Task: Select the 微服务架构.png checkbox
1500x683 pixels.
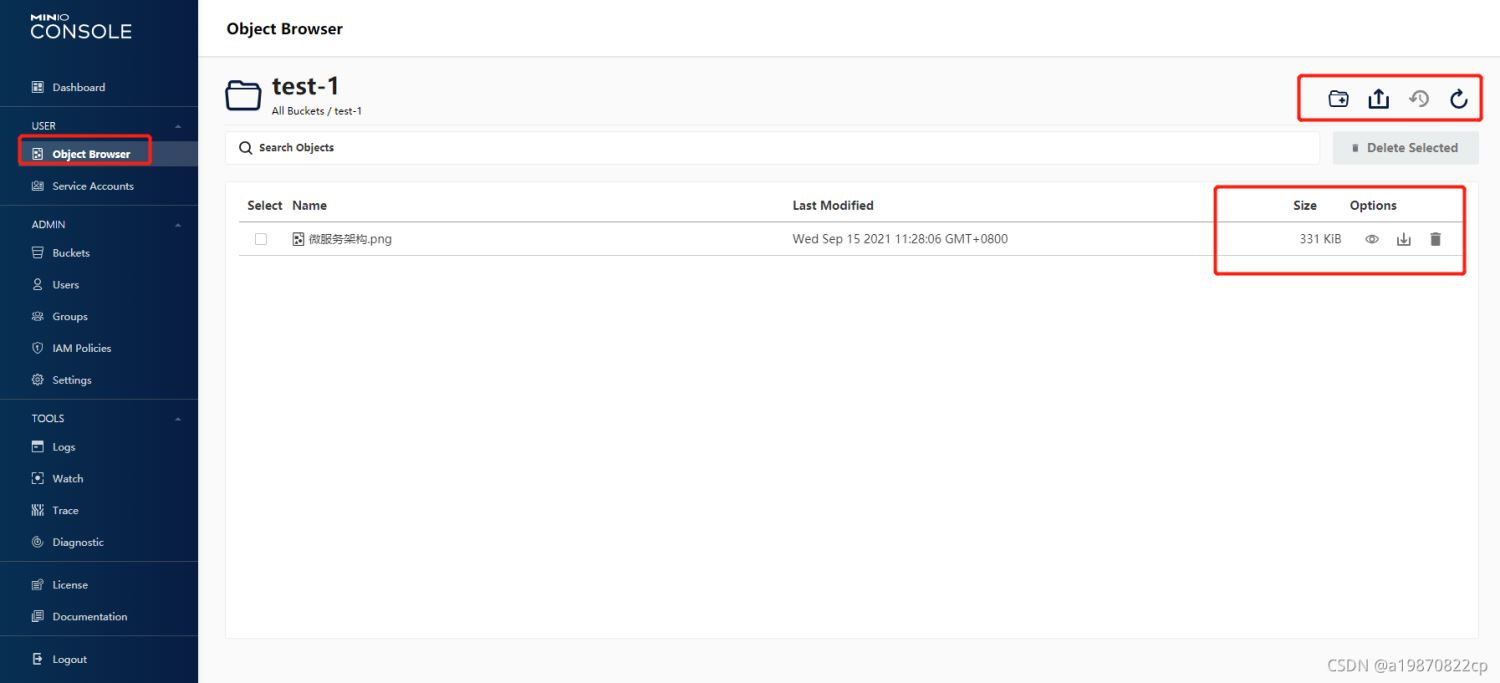Action: (x=261, y=240)
